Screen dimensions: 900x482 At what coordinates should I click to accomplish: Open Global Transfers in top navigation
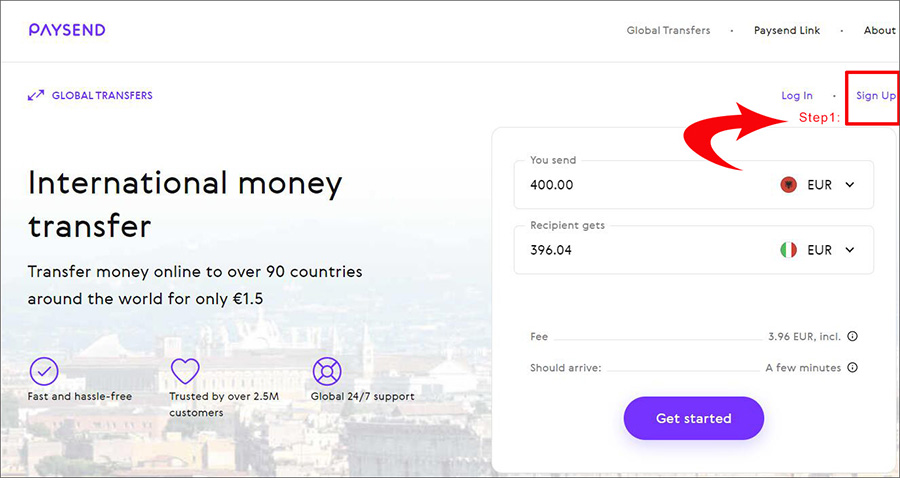click(668, 30)
